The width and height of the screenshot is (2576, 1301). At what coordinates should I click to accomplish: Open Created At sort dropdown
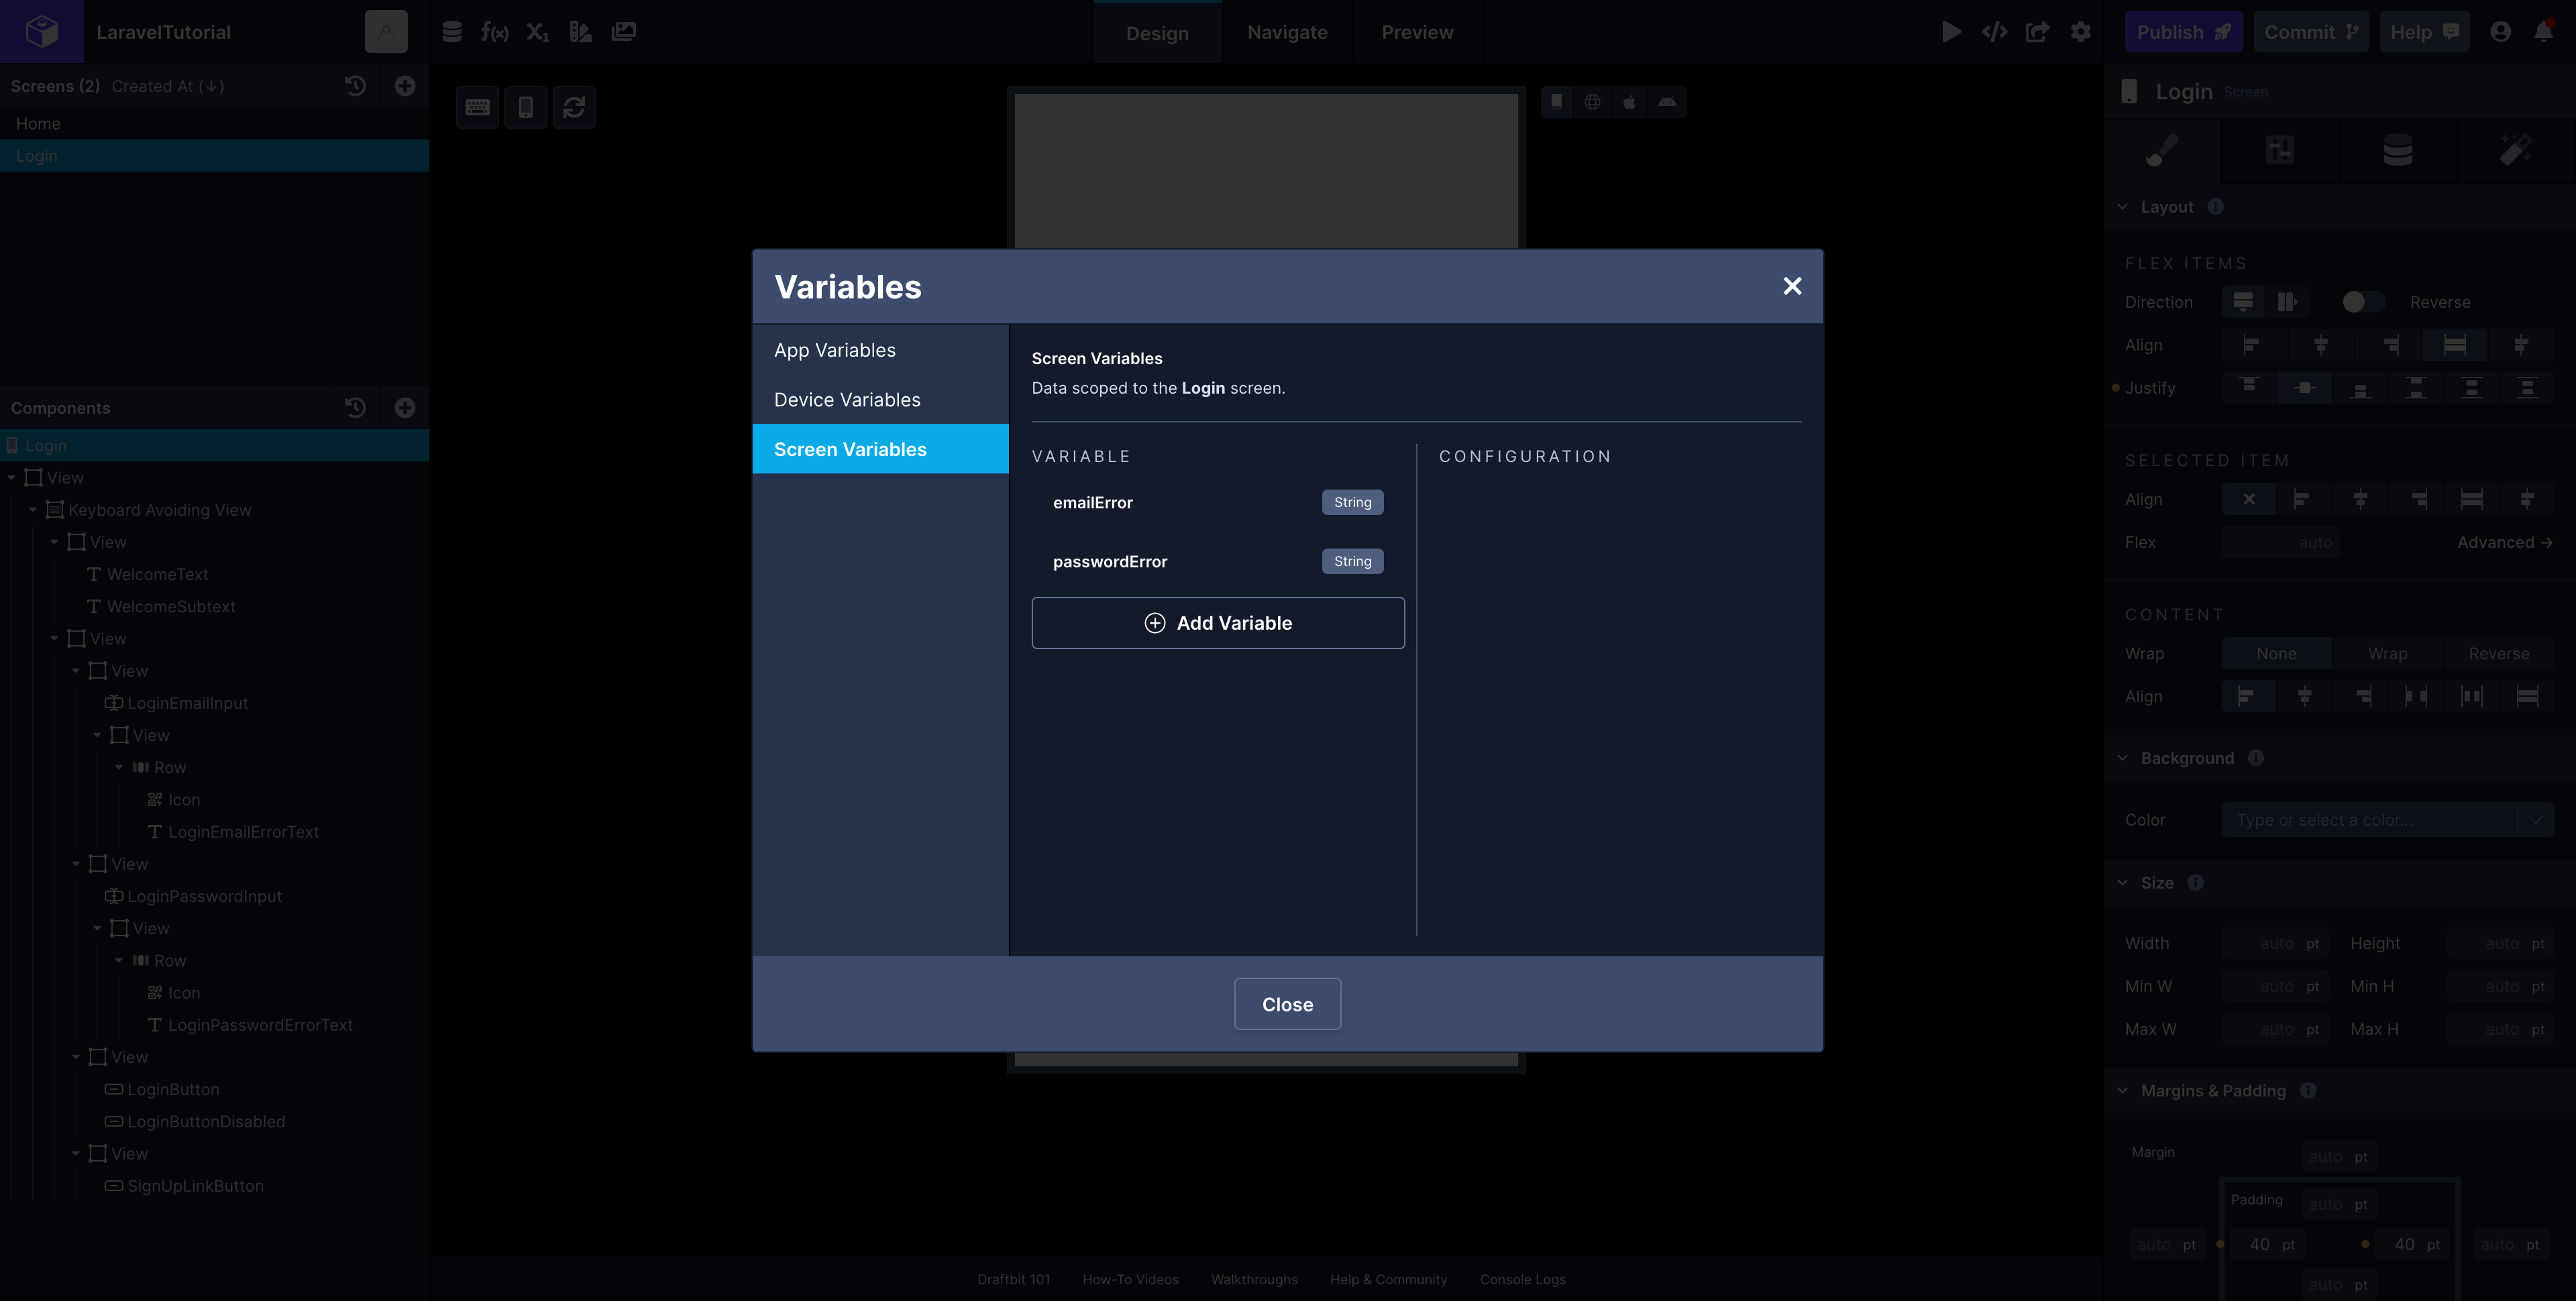tap(168, 86)
